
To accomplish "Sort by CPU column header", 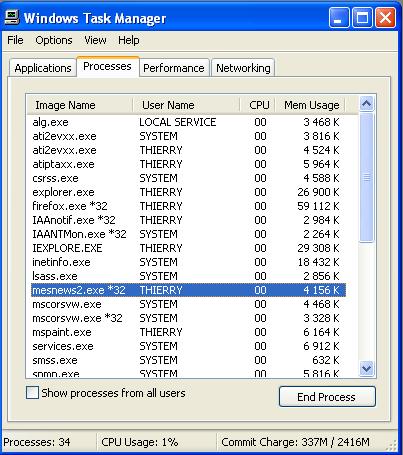I will [x=257, y=105].
